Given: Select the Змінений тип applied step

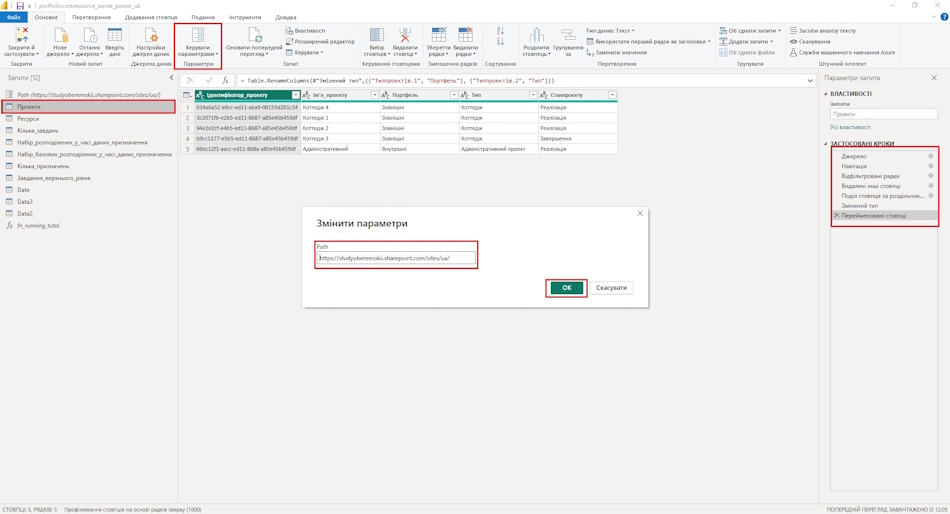Looking at the screenshot, I should point(884,205).
